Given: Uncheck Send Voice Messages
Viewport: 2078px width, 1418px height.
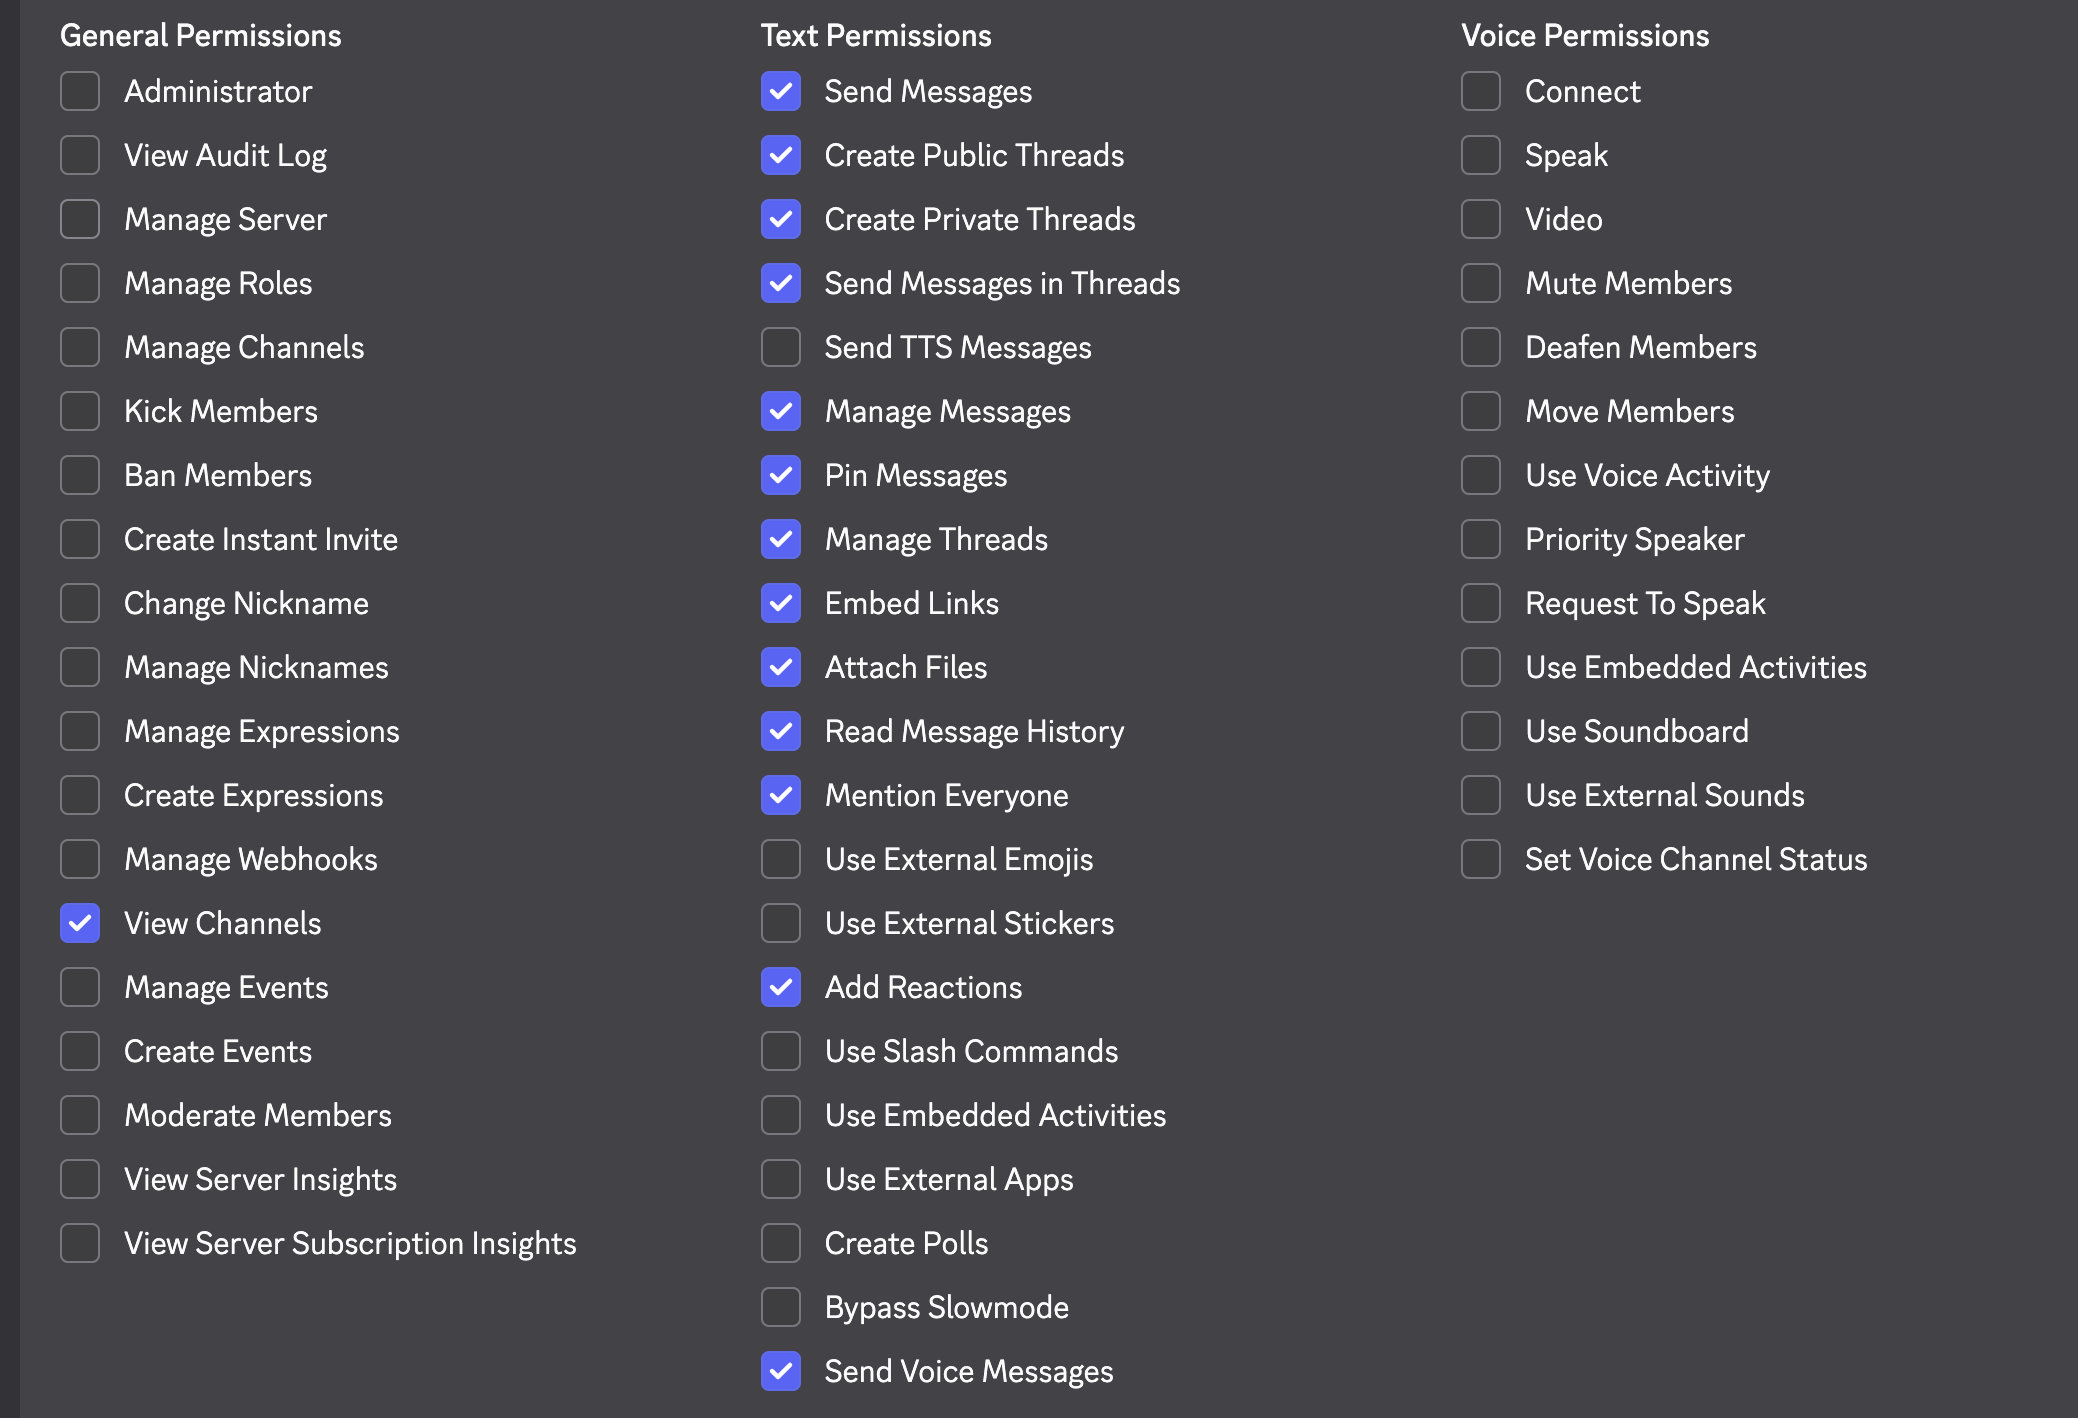Looking at the screenshot, I should (x=781, y=1371).
